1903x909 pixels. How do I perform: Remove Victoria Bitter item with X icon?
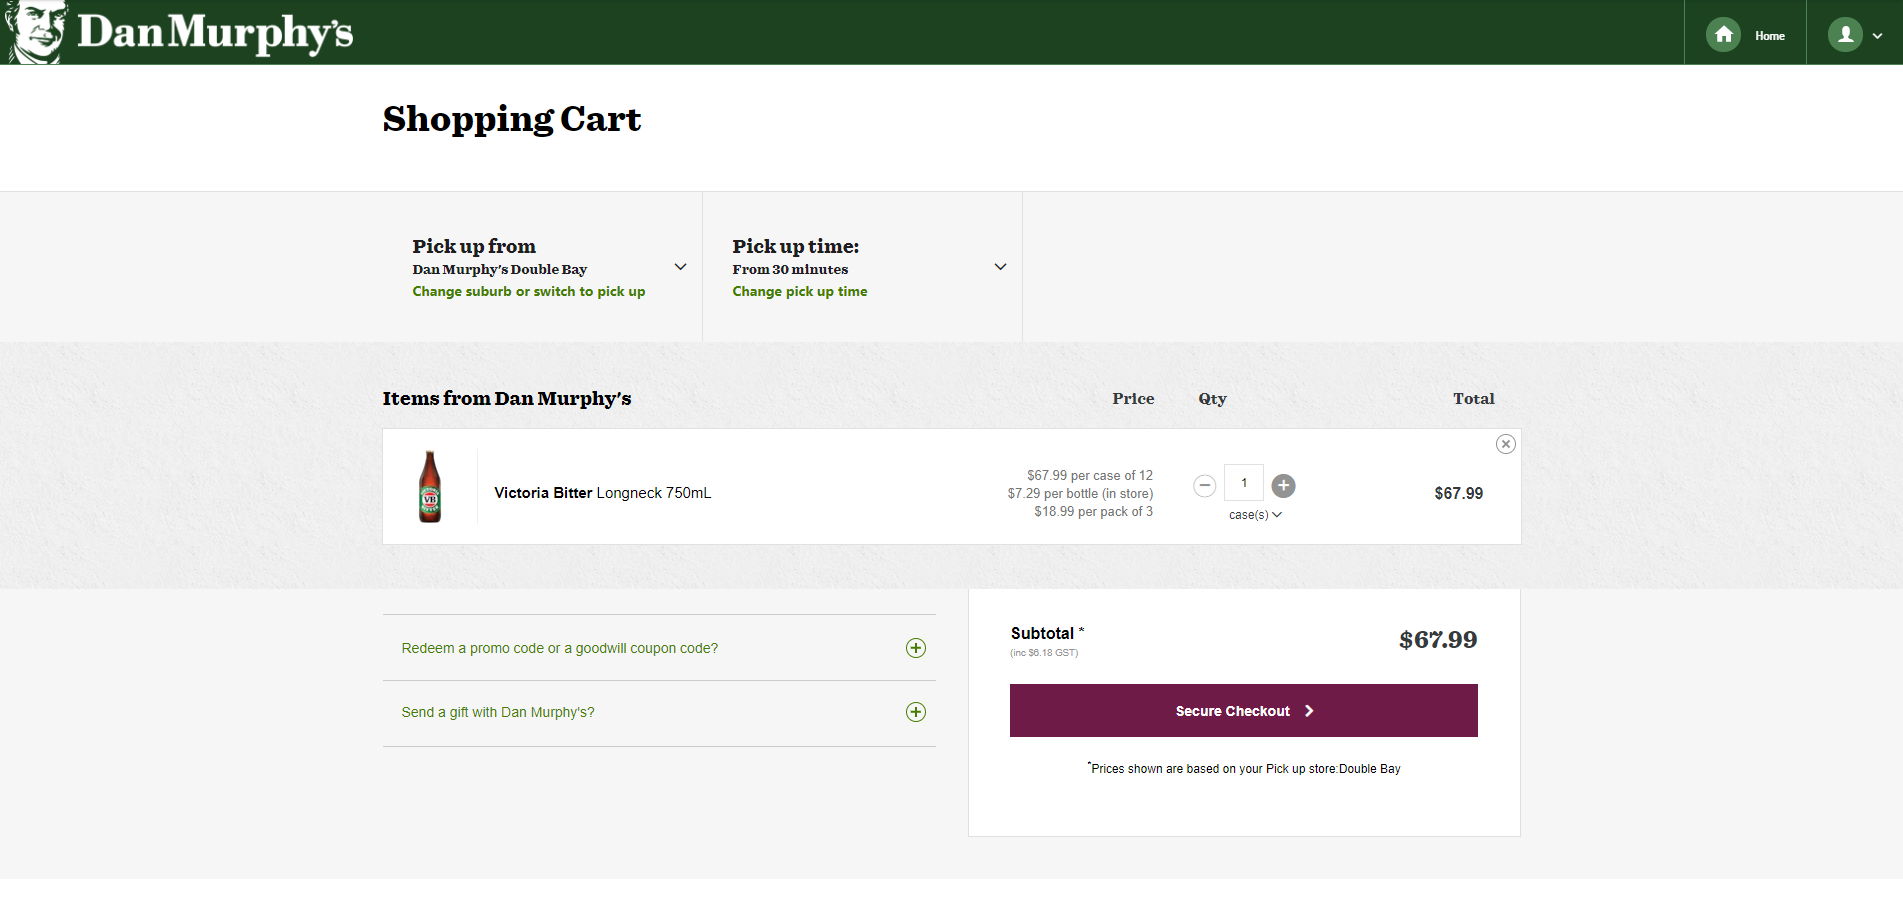(x=1505, y=444)
